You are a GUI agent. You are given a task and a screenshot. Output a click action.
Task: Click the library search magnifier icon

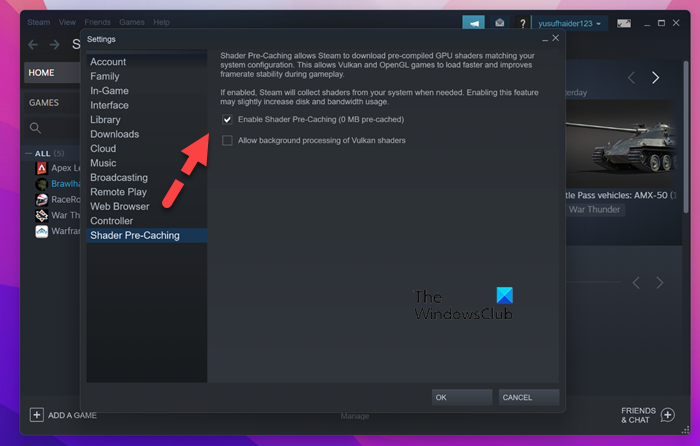[35, 128]
